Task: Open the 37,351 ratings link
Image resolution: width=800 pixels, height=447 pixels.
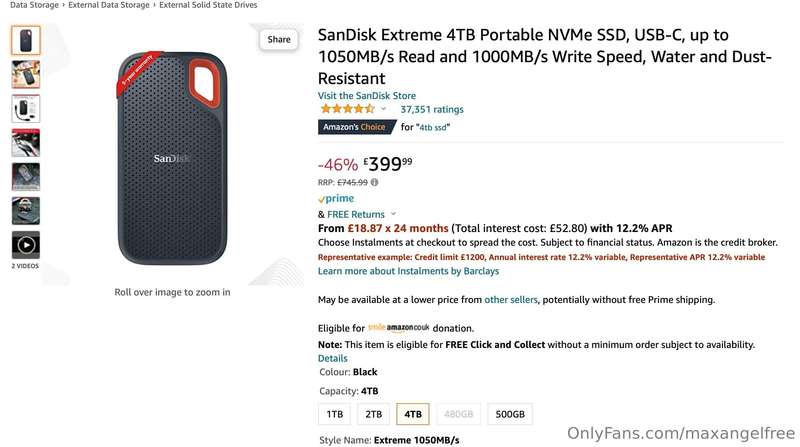Action: (x=432, y=109)
